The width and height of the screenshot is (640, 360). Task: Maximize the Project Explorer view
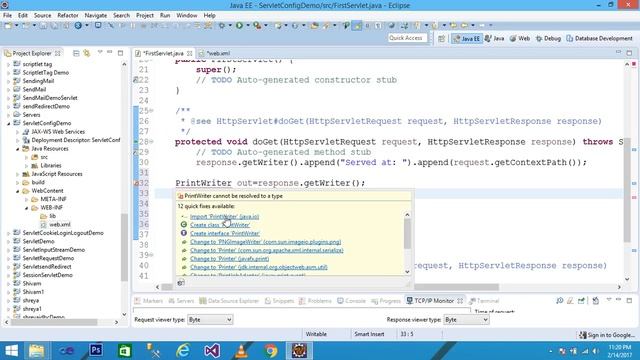120,53
